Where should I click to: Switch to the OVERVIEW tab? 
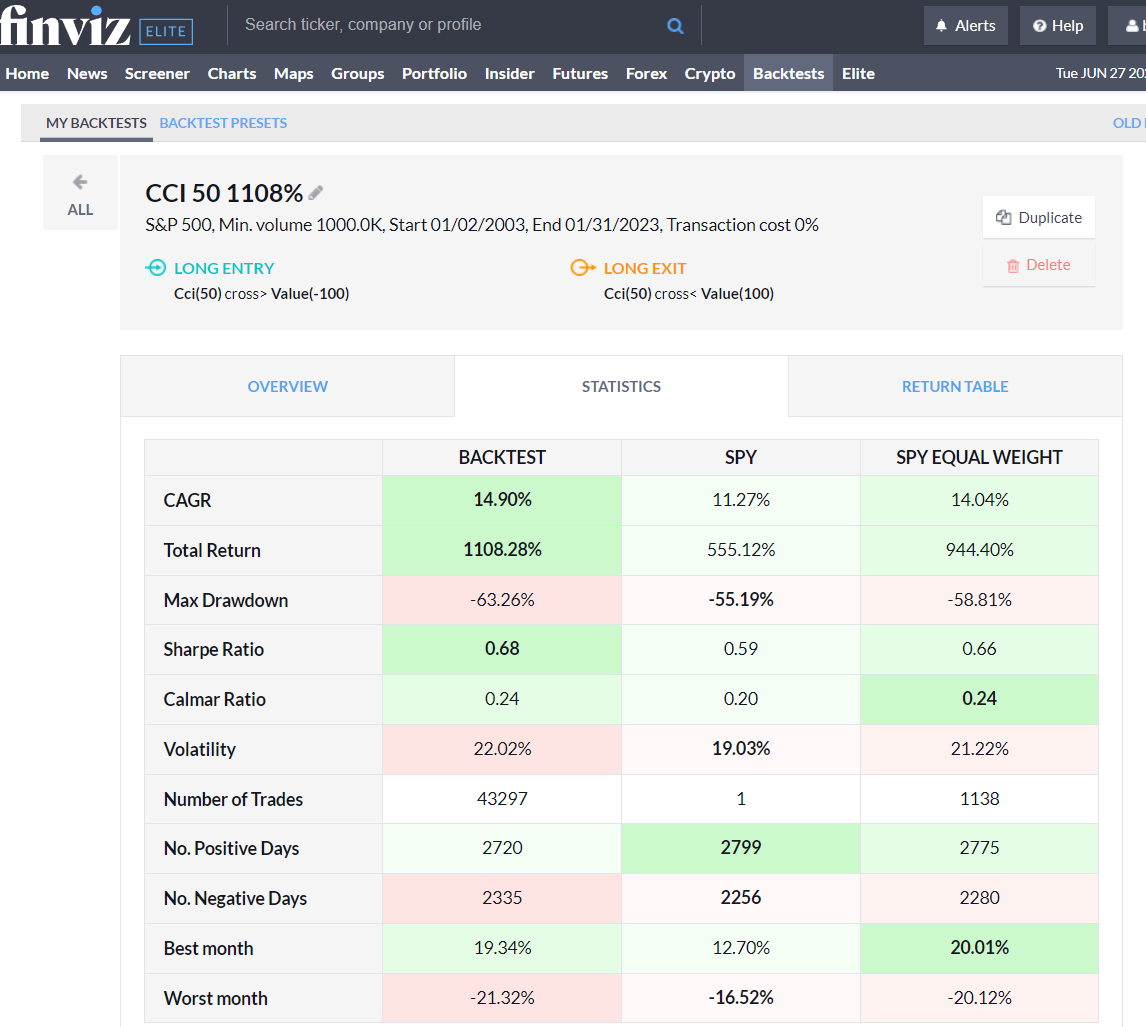click(287, 386)
